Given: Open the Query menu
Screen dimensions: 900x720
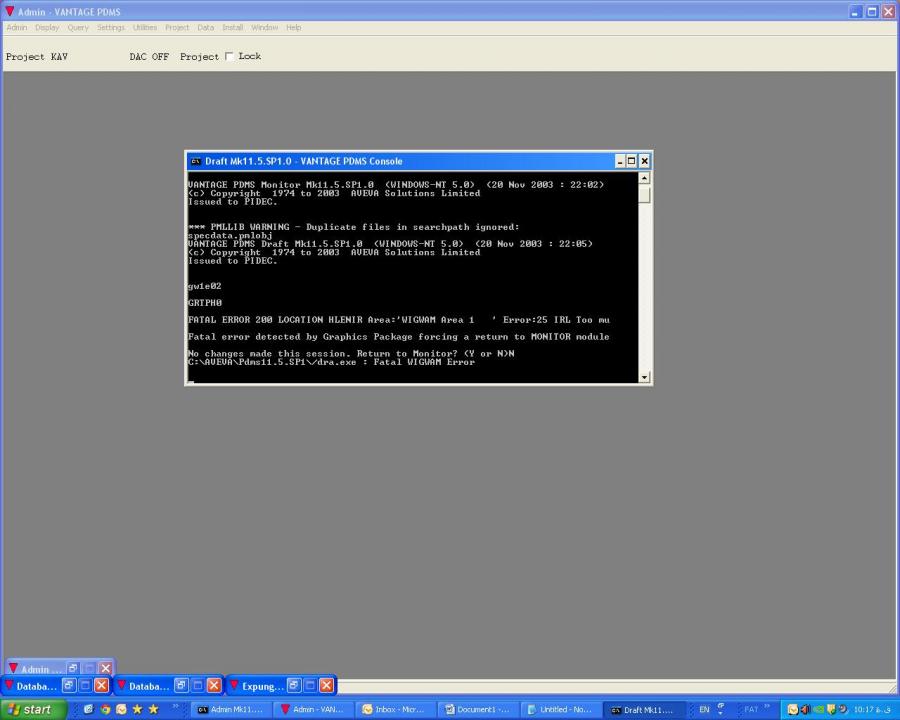Looking at the screenshot, I should click(x=78, y=28).
